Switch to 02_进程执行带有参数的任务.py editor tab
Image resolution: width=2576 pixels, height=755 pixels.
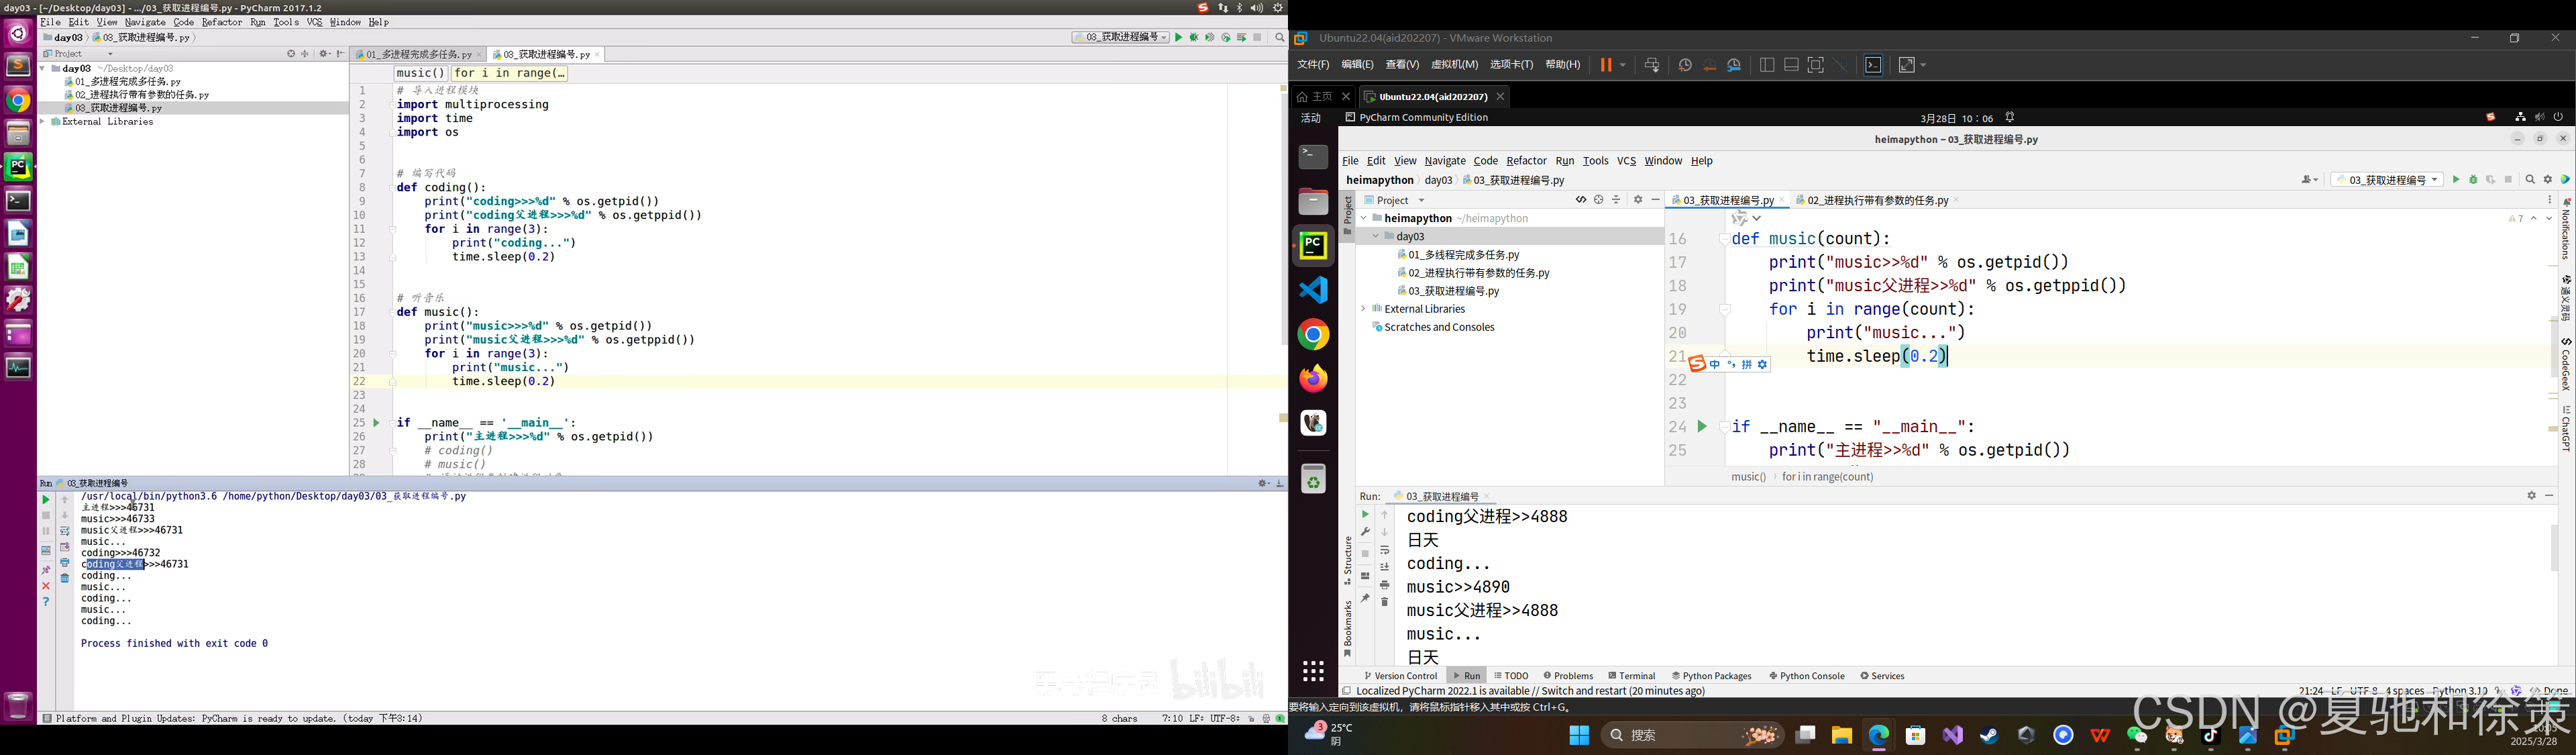pyautogui.click(x=1877, y=200)
